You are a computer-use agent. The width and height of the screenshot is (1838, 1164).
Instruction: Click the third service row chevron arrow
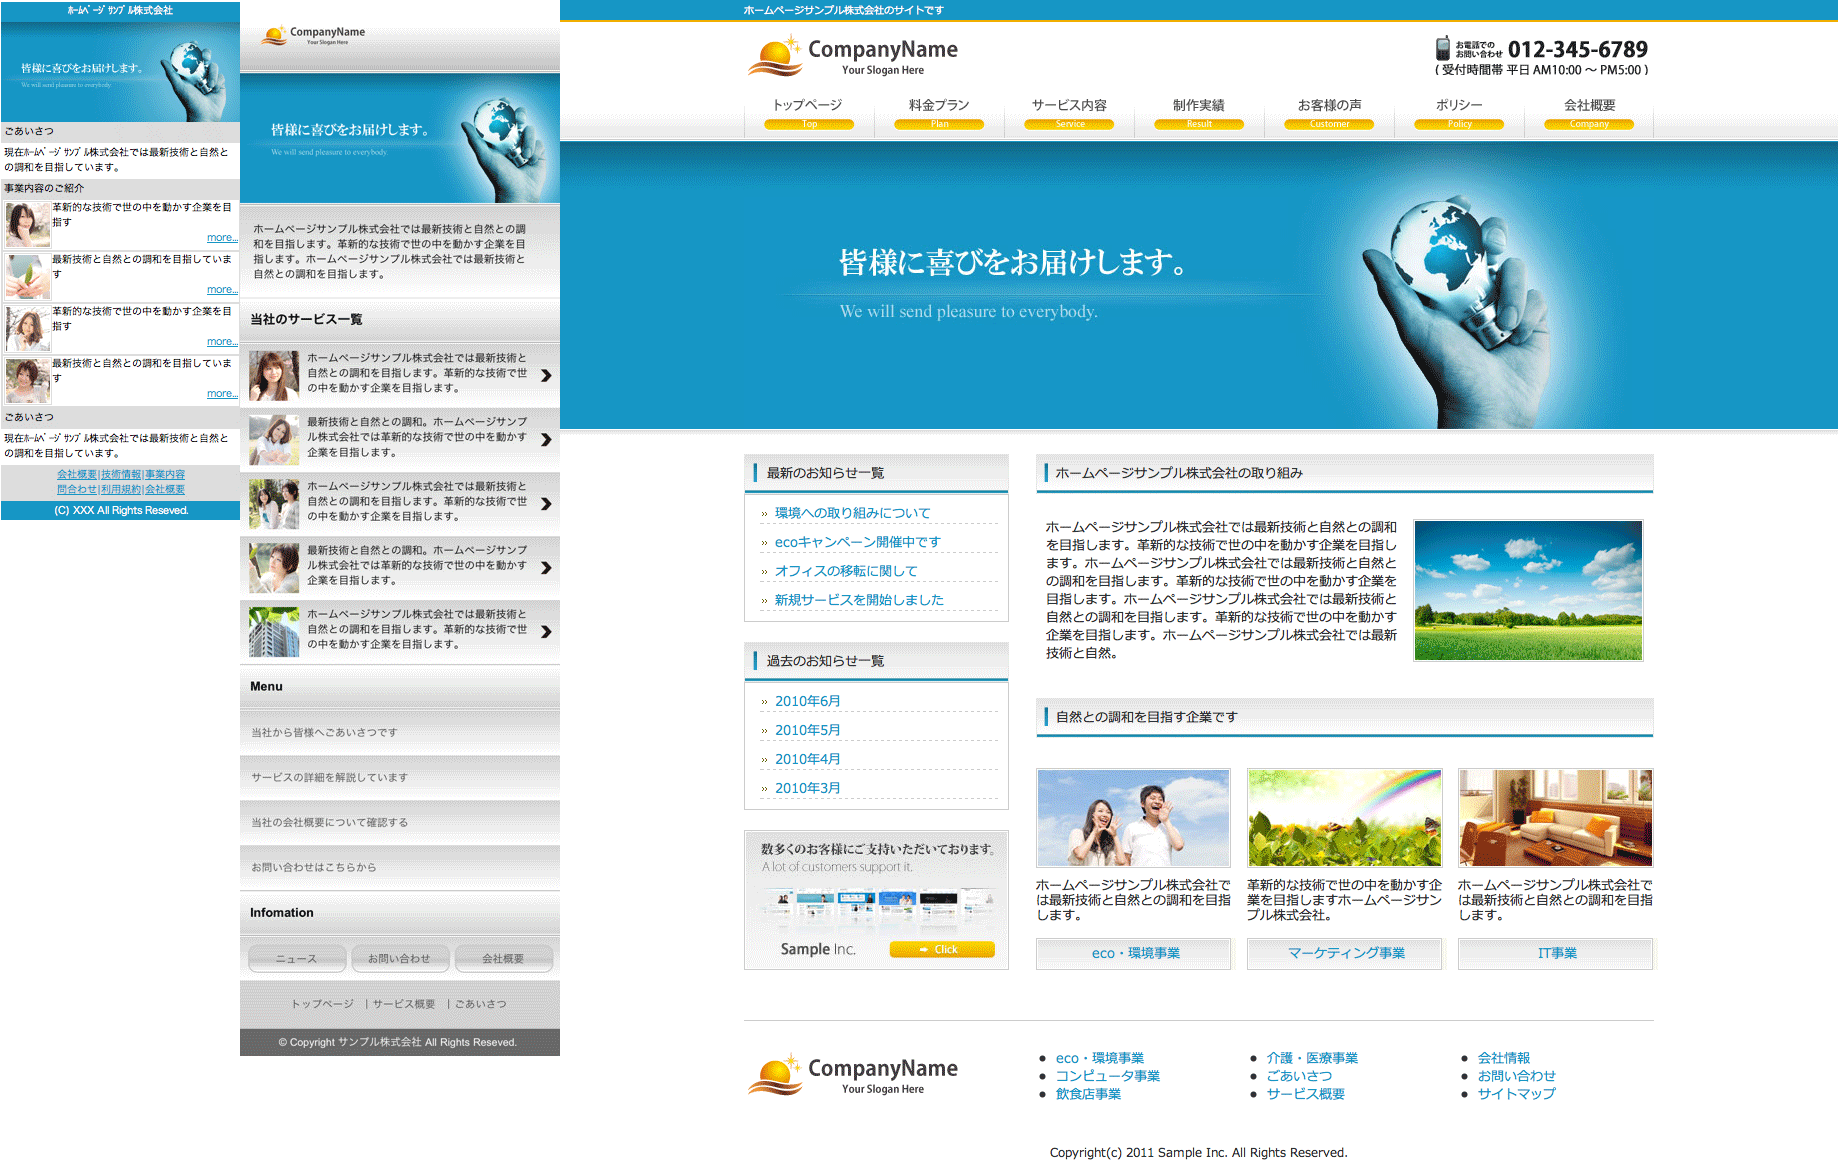546,504
